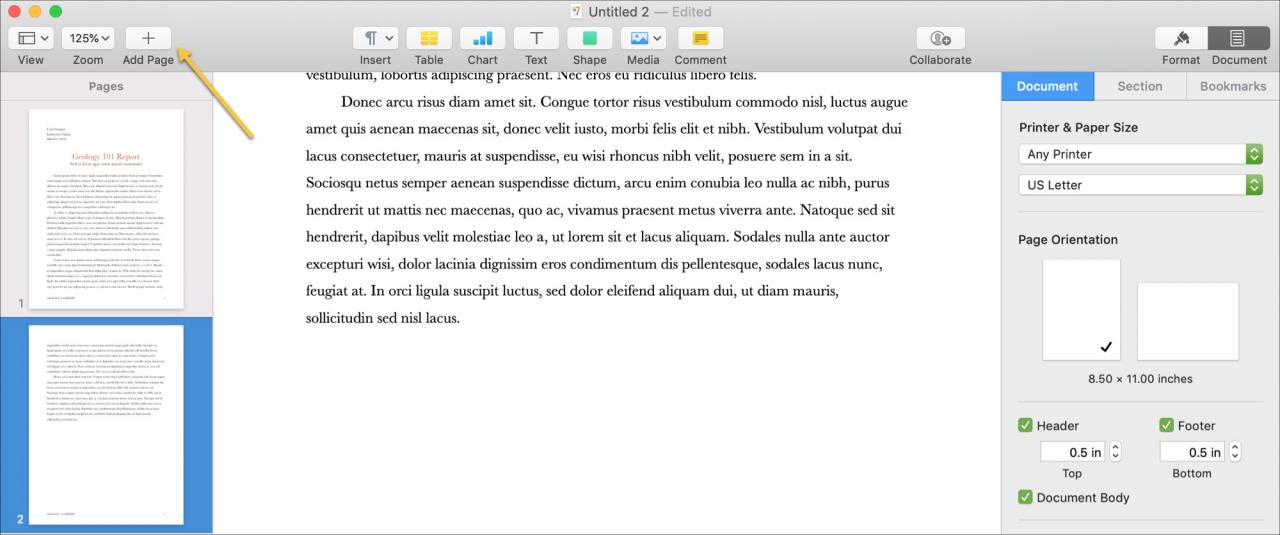Image resolution: width=1280 pixels, height=535 pixels.
Task: Expand the Any Printer dropdown
Action: tap(1140, 154)
